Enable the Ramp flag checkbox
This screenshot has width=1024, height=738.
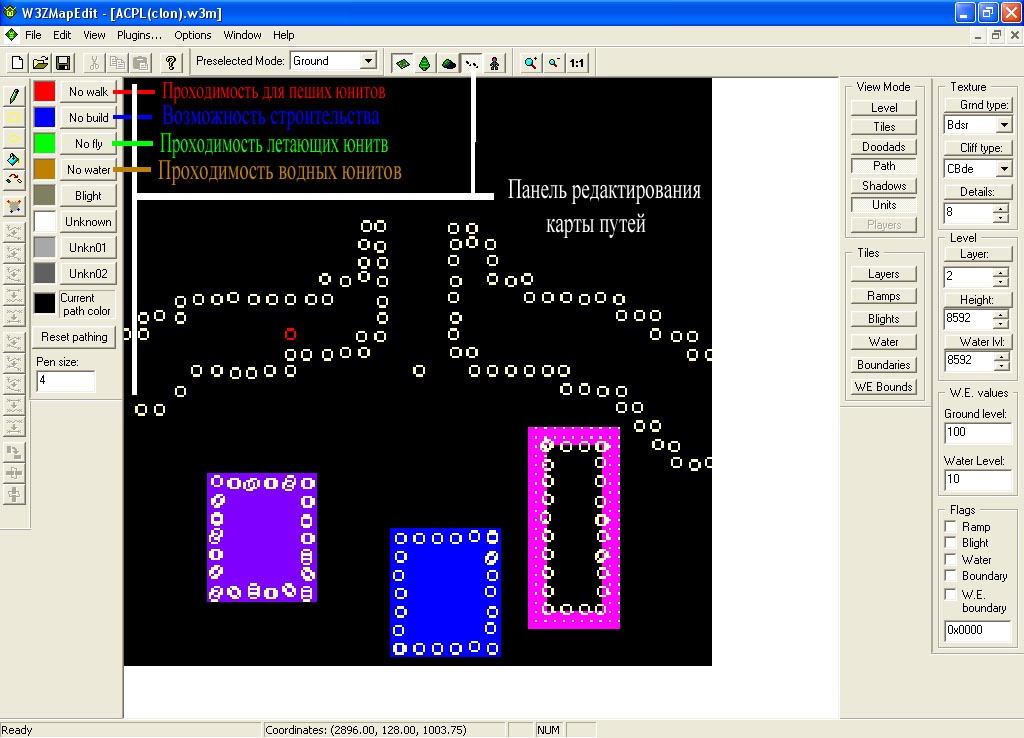pyautogui.click(x=951, y=526)
